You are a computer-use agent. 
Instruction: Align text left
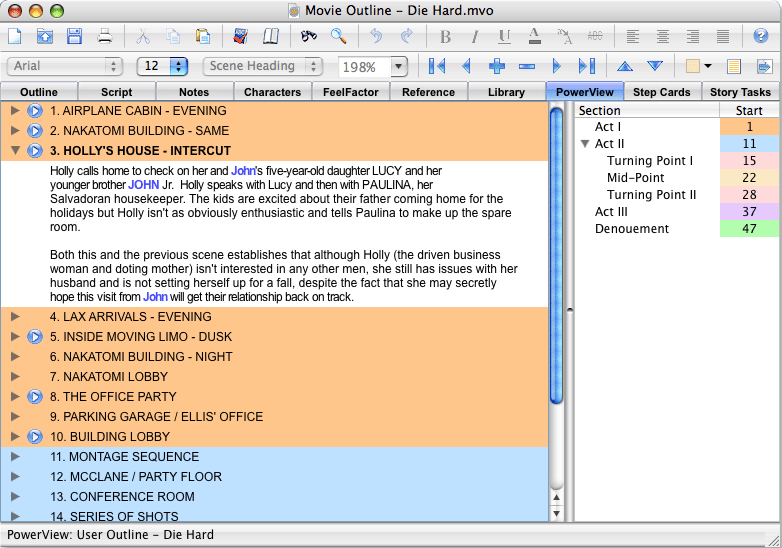[x=633, y=36]
